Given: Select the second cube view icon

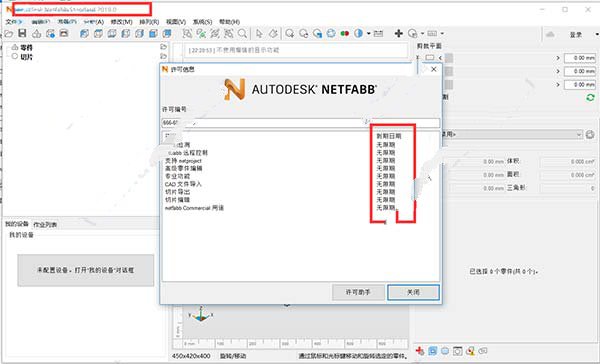Looking at the screenshot, I should coord(98,34).
